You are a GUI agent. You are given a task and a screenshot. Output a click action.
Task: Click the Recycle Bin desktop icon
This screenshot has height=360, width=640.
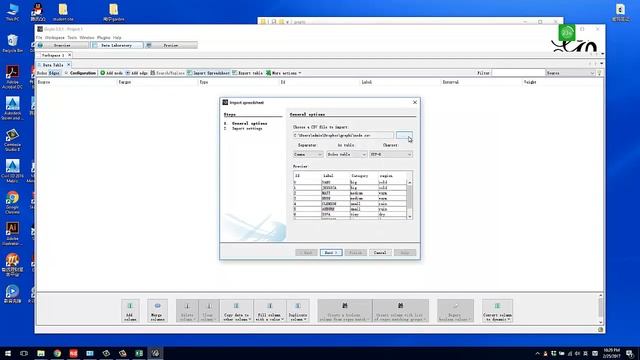12,43
